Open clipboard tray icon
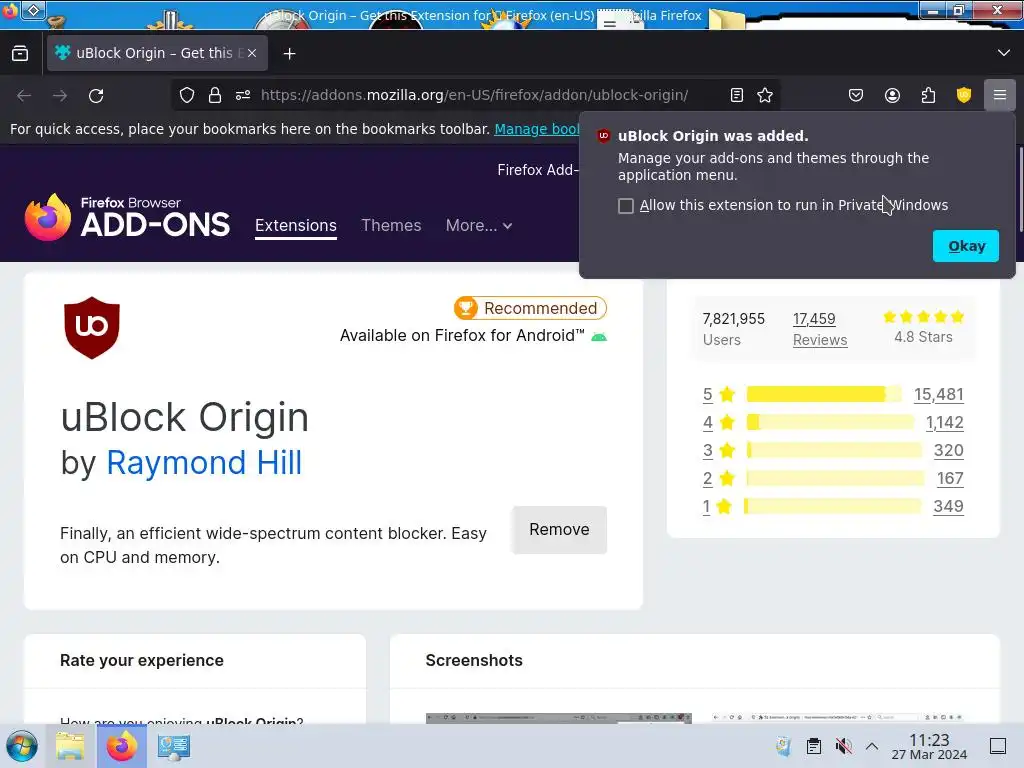The height and width of the screenshot is (768, 1024). point(814,746)
